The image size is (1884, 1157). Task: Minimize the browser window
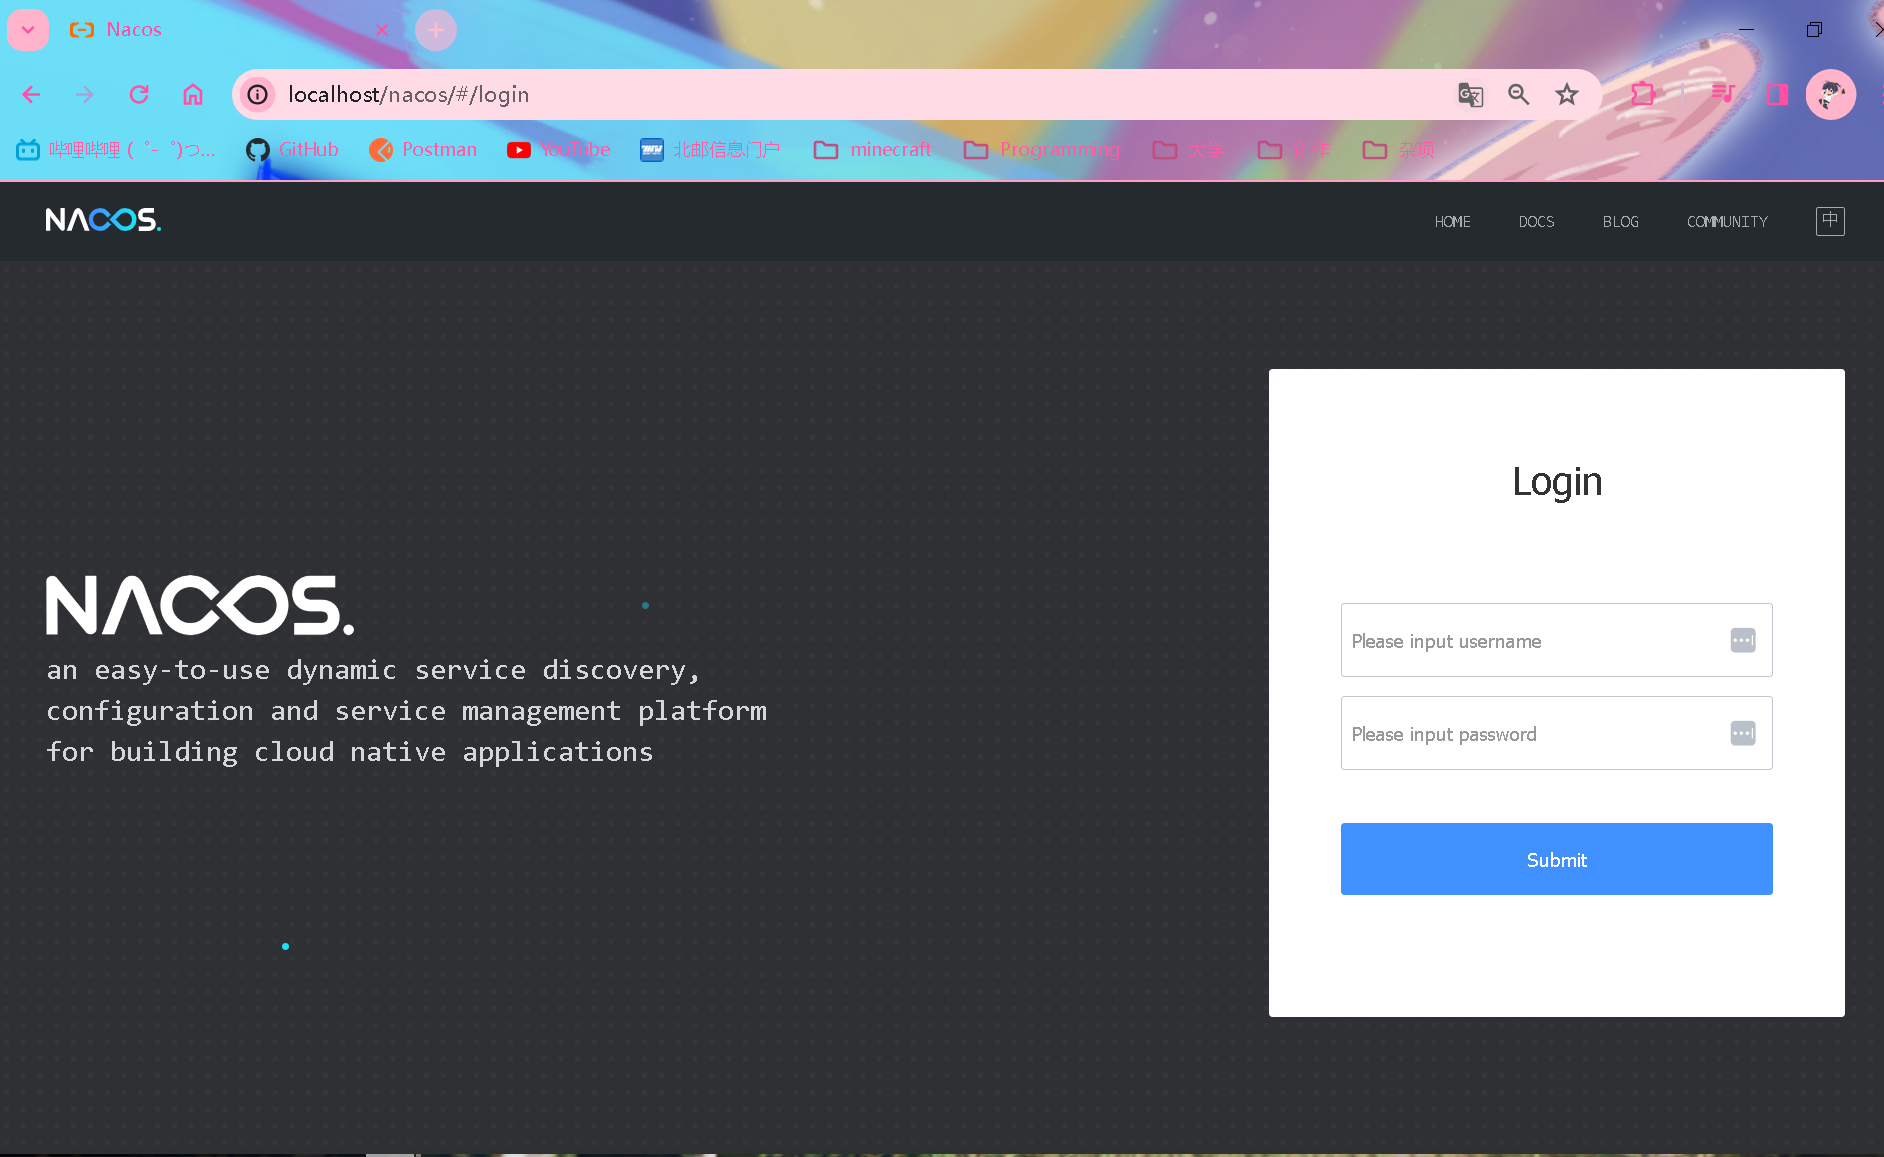(x=1746, y=30)
